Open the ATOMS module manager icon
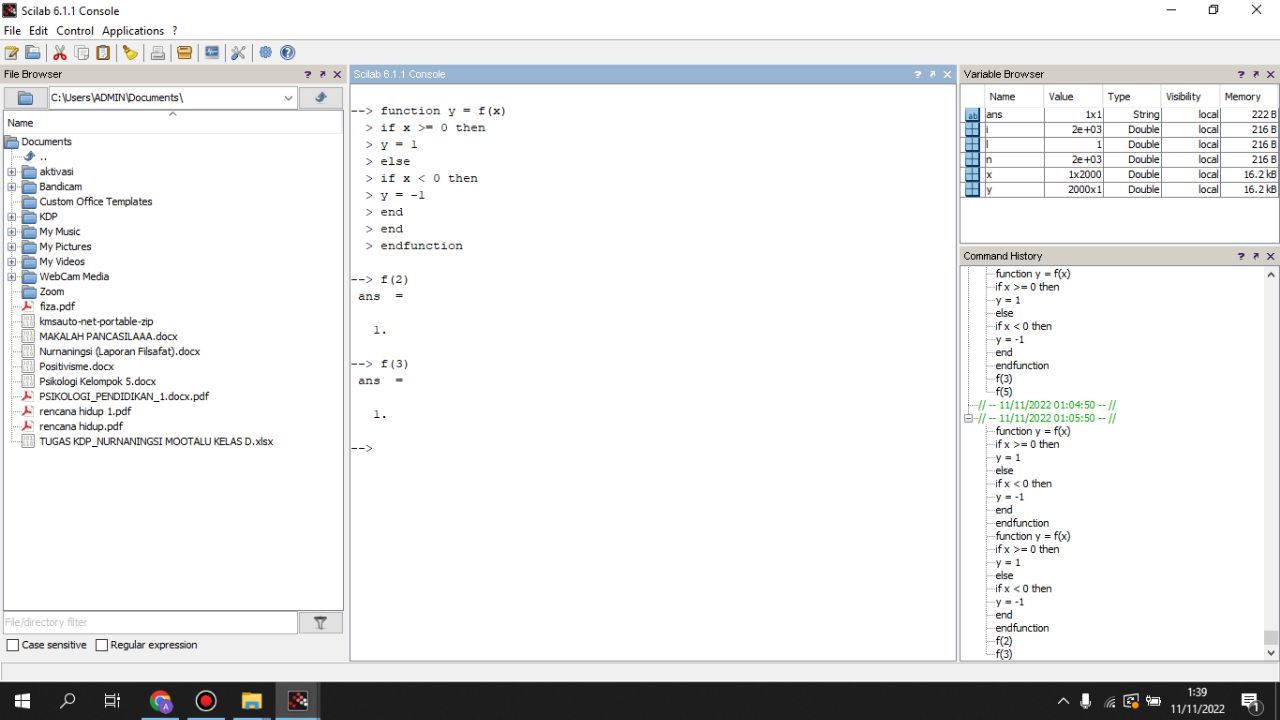This screenshot has width=1280, height=720. click(184, 52)
